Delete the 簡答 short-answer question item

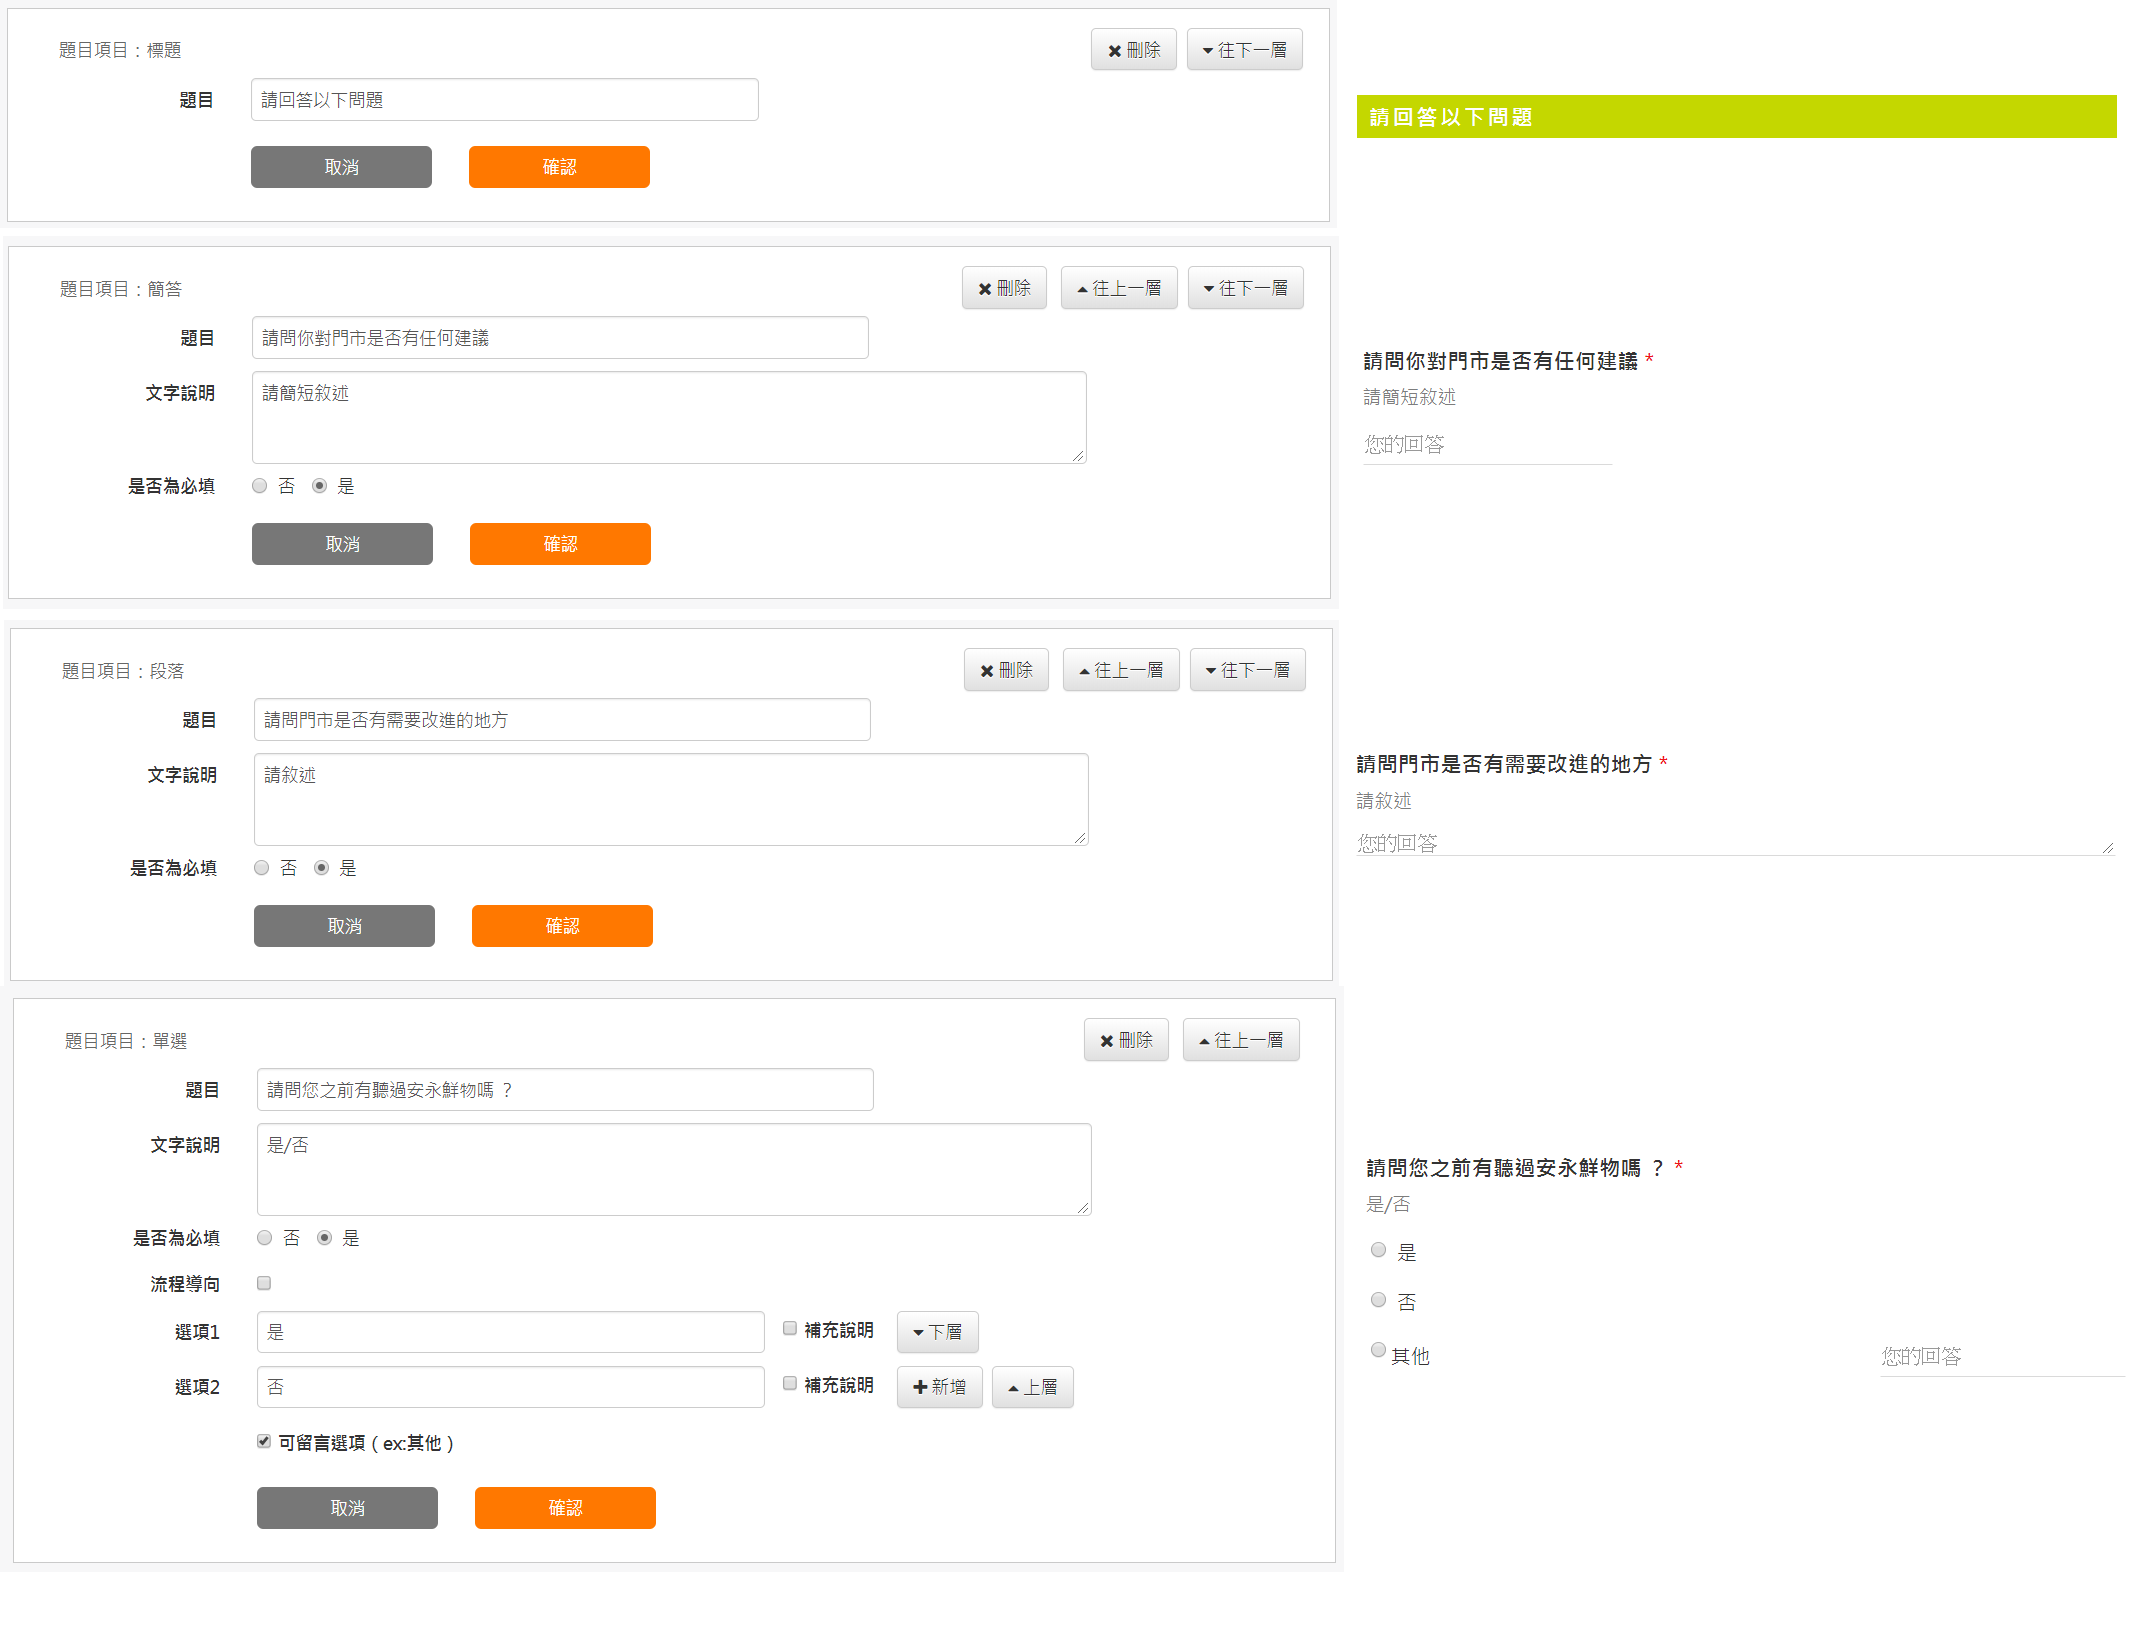[x=1004, y=288]
